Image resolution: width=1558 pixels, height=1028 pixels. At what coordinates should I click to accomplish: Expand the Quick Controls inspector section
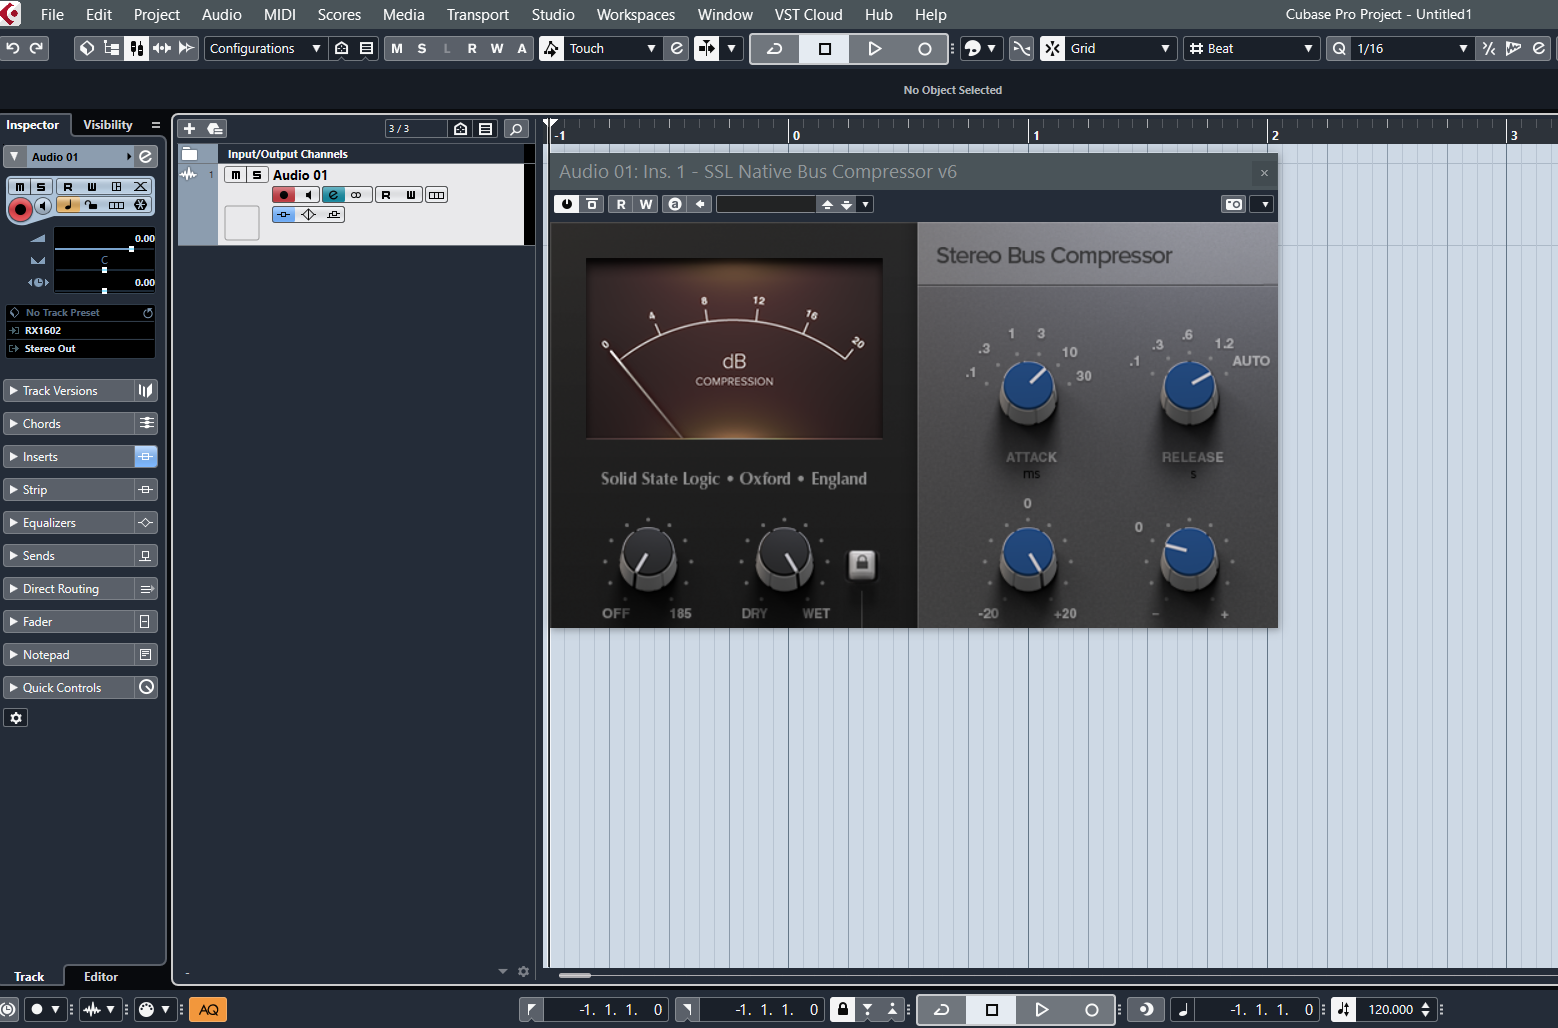click(x=69, y=688)
